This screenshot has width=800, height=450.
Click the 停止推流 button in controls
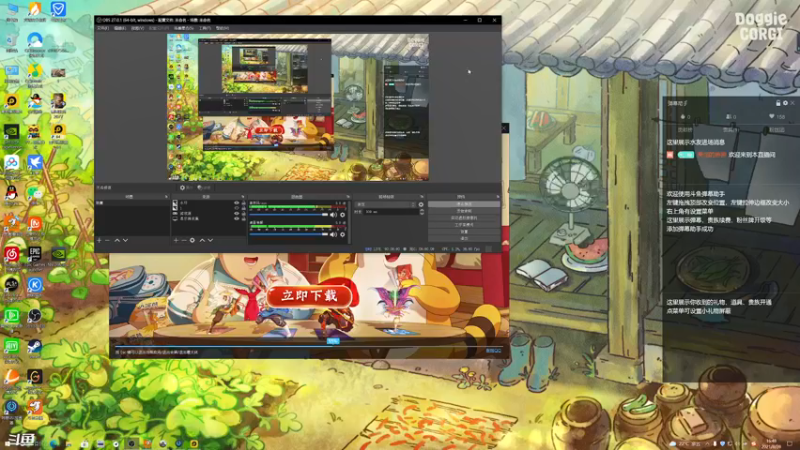click(x=464, y=204)
